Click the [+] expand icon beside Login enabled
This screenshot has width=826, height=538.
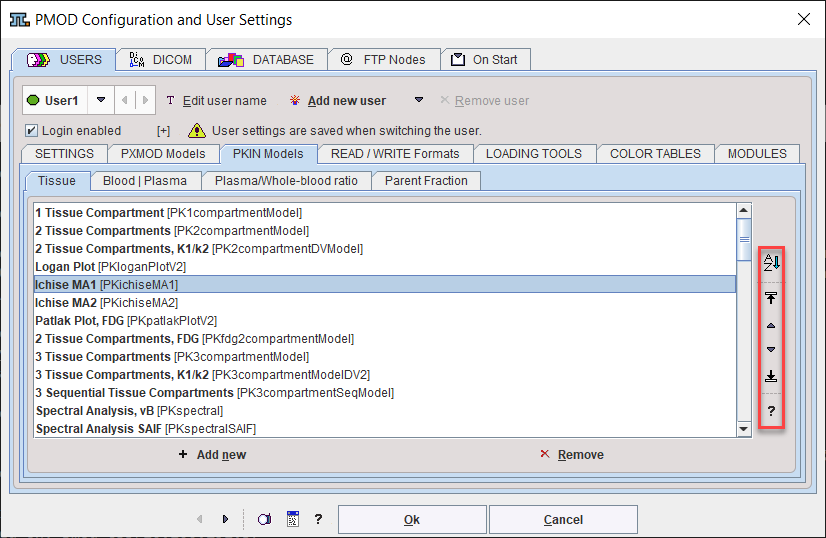[x=163, y=131]
